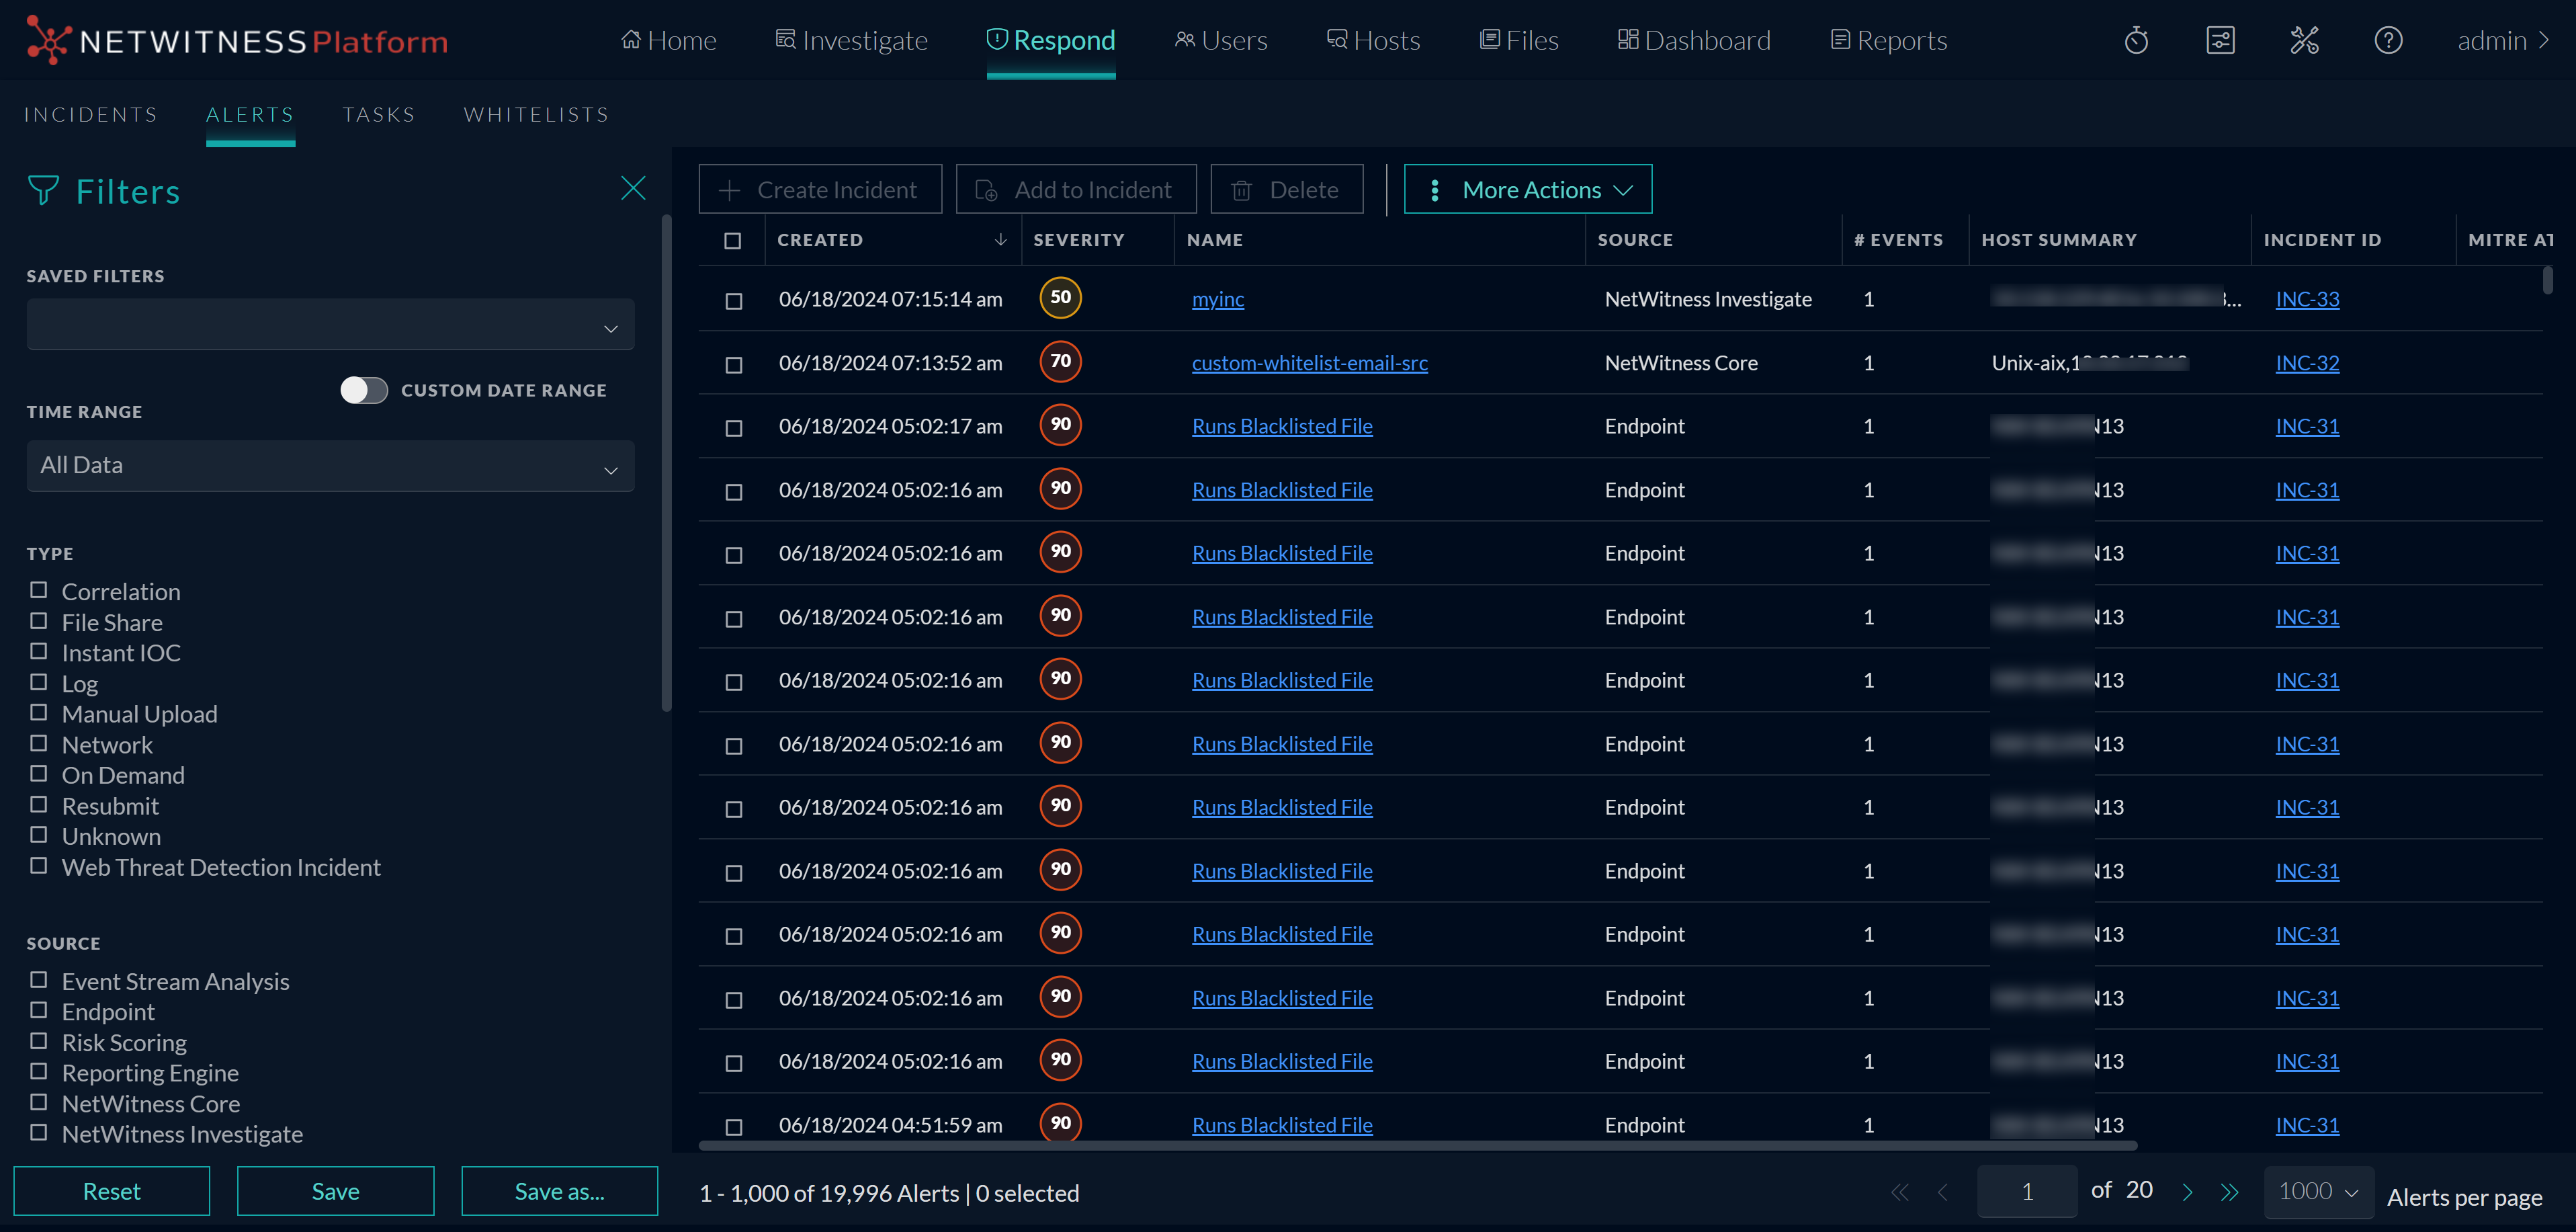Image resolution: width=2576 pixels, height=1232 pixels.
Task: Open the jobs stopwatch icon in the header
Action: tap(2136, 40)
